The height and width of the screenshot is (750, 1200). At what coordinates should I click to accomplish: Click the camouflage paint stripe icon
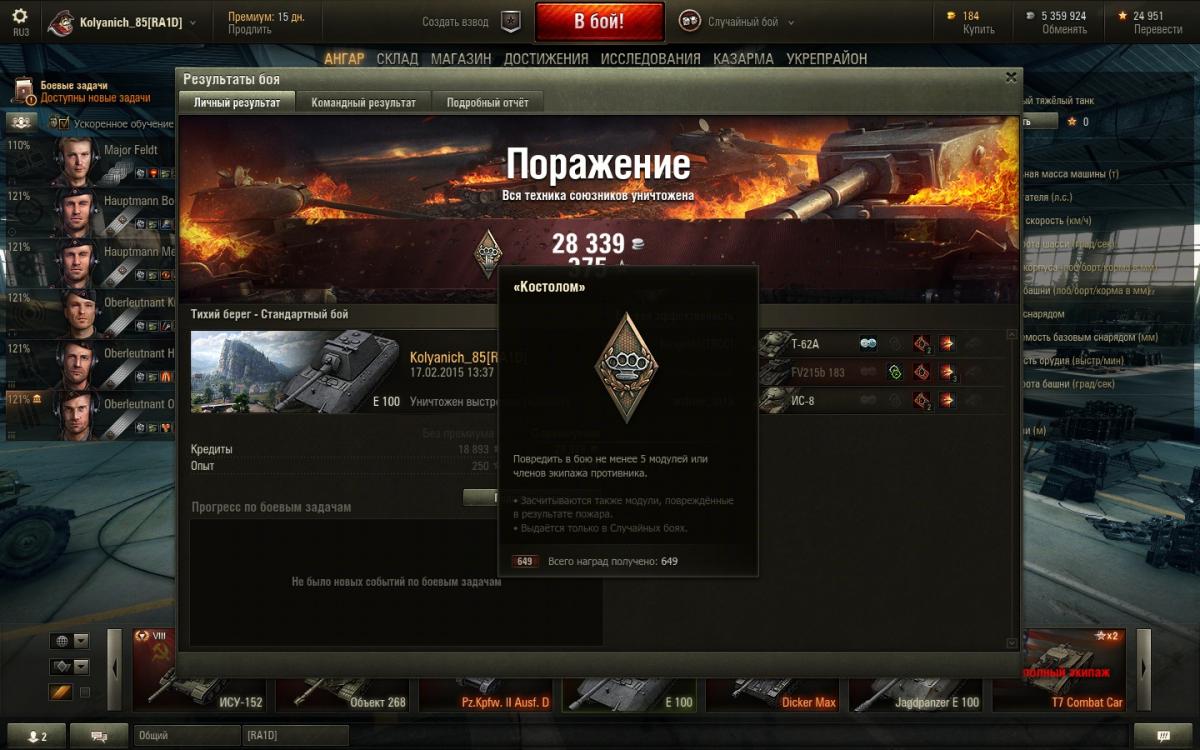[60, 692]
